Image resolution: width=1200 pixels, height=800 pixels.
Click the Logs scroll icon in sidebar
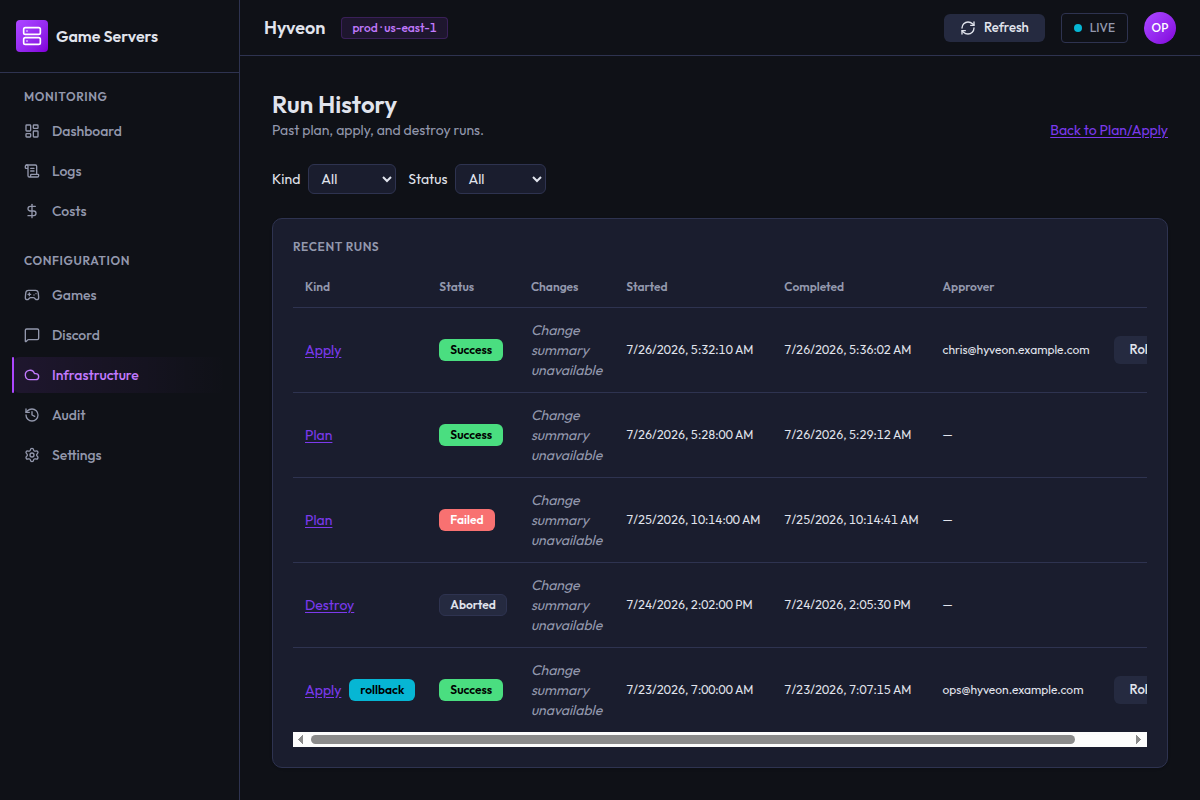tap(32, 171)
